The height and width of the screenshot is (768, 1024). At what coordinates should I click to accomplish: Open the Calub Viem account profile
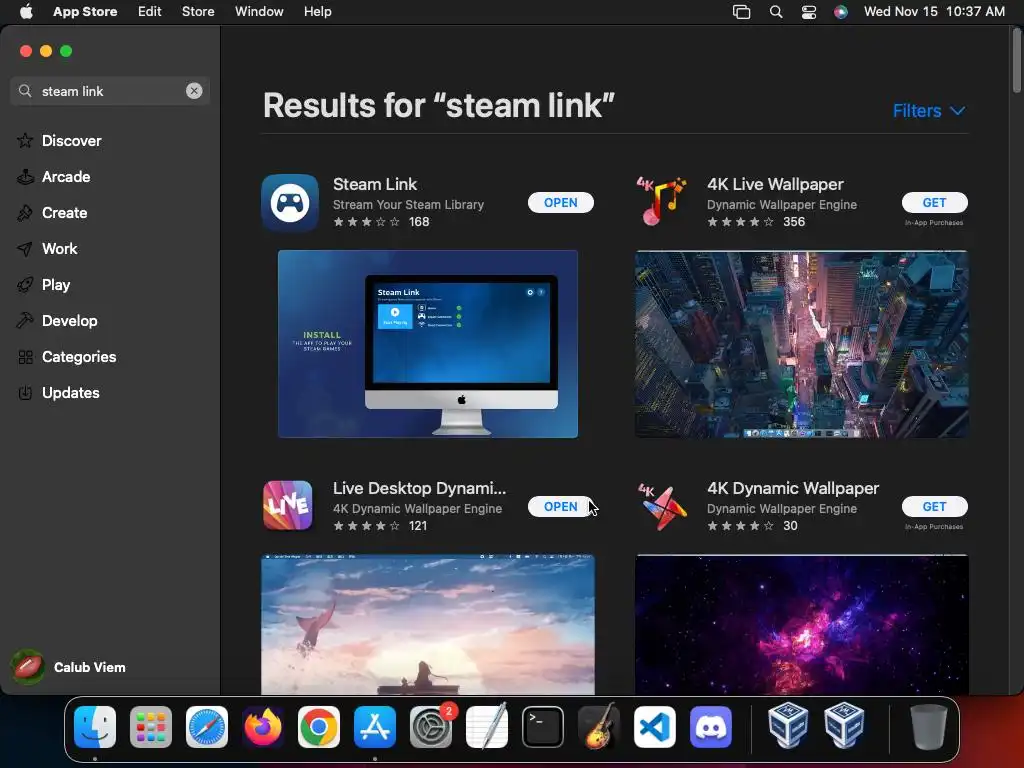click(x=69, y=667)
